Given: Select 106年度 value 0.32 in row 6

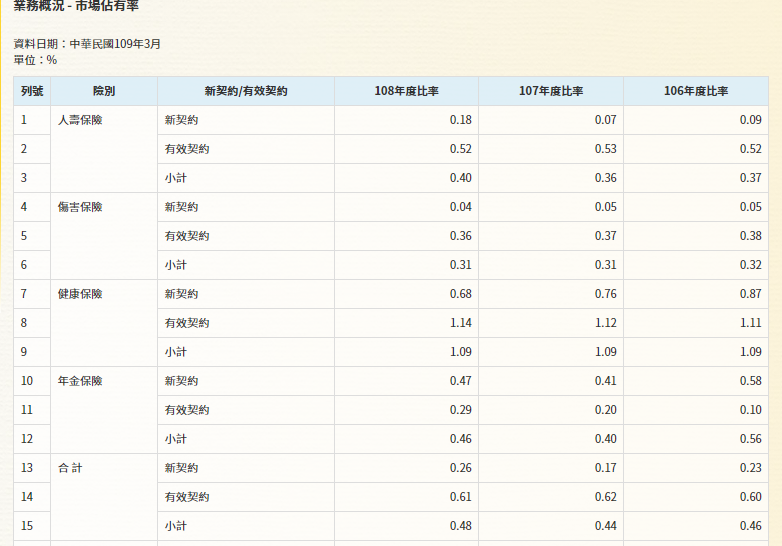Looking at the screenshot, I should coord(751,265).
